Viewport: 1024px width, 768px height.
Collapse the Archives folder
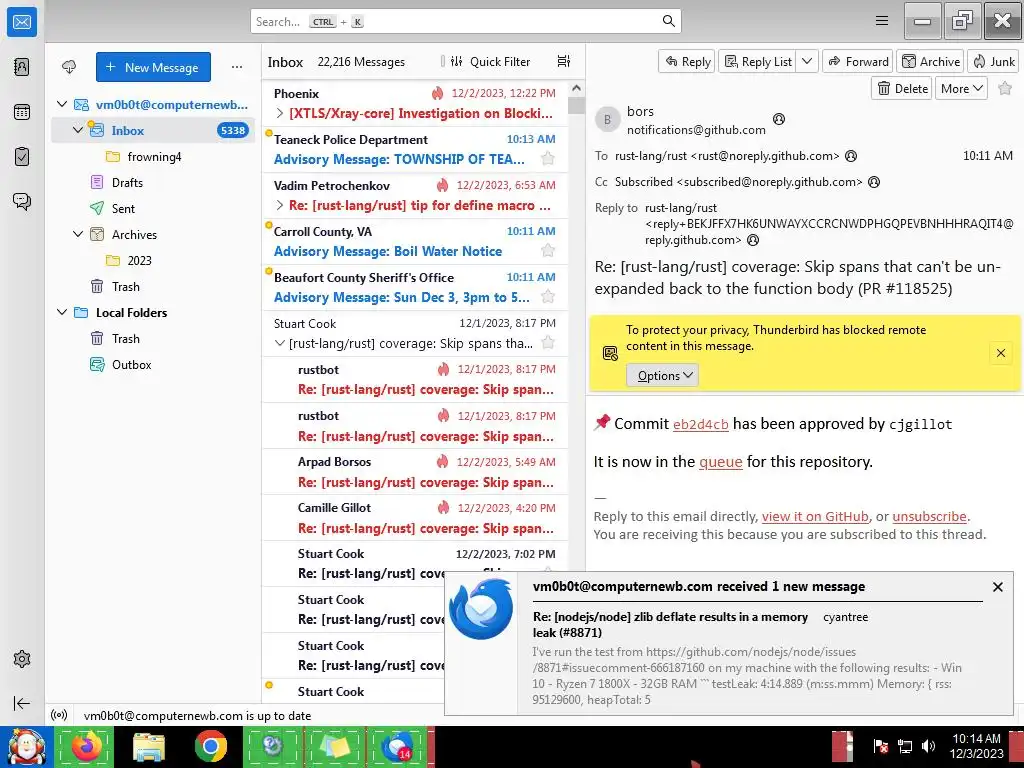[78, 234]
